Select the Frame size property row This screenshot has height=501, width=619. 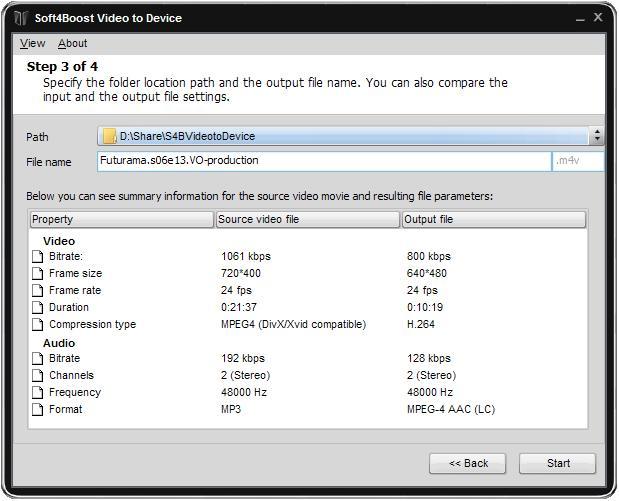tap(308, 273)
